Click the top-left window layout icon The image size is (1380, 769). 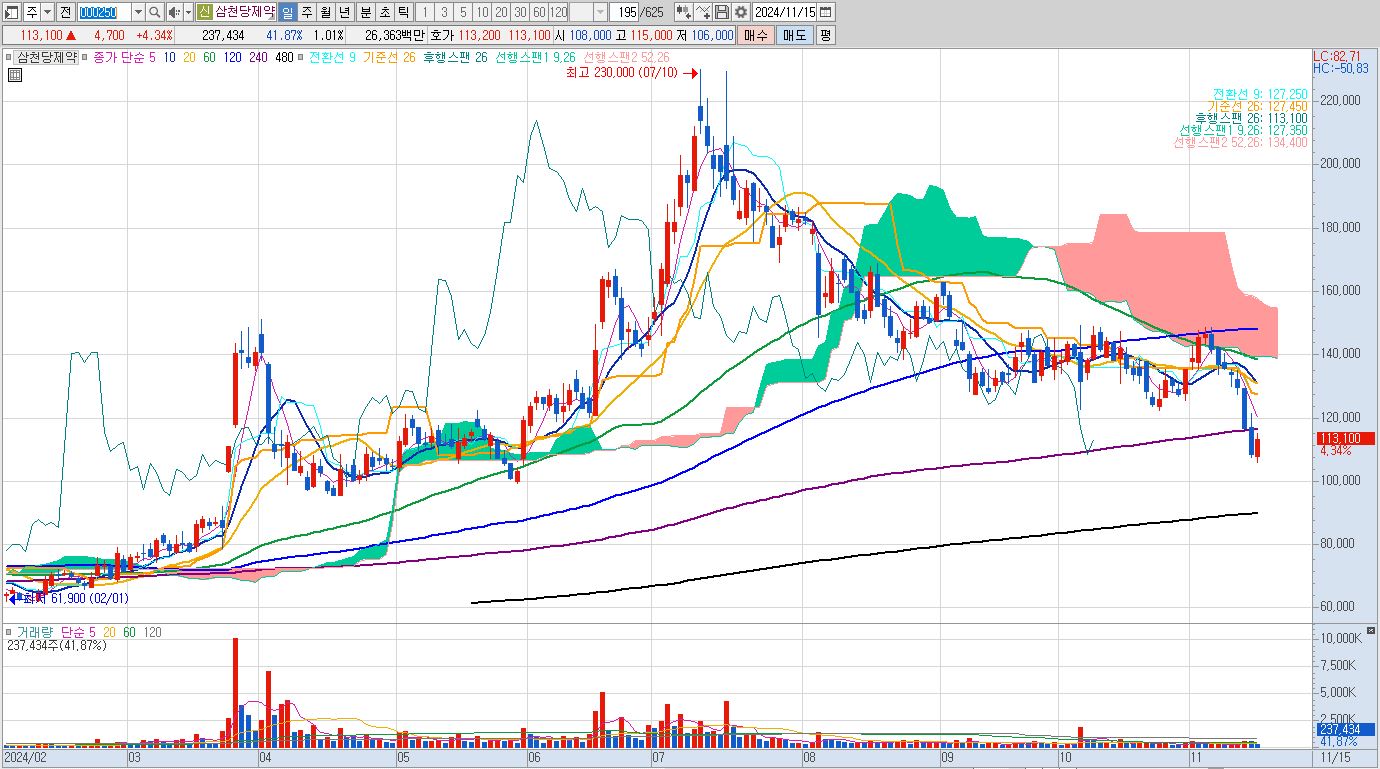pyautogui.click(x=12, y=12)
